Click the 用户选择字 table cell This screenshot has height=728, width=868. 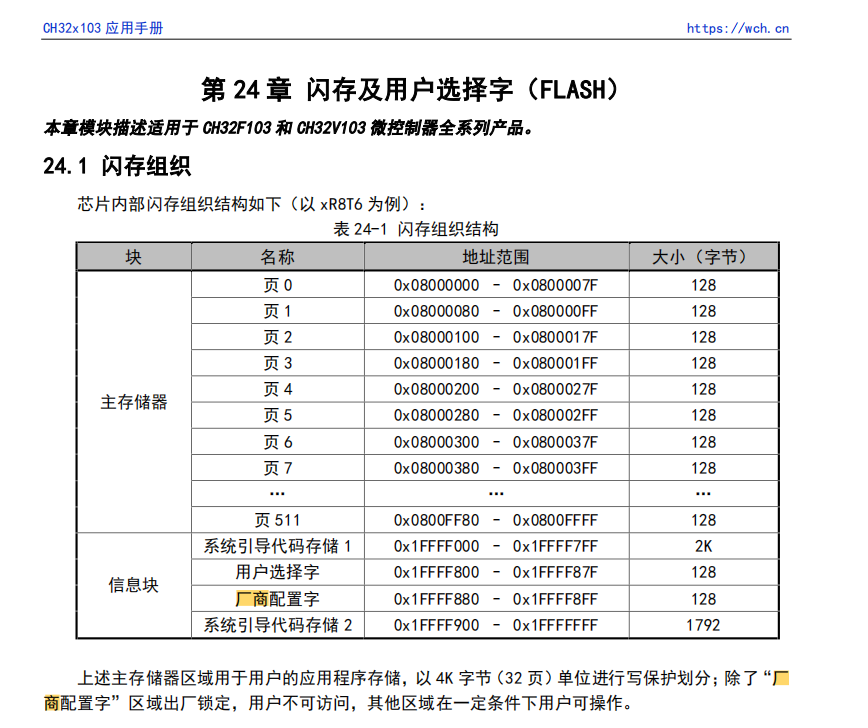[278, 572]
